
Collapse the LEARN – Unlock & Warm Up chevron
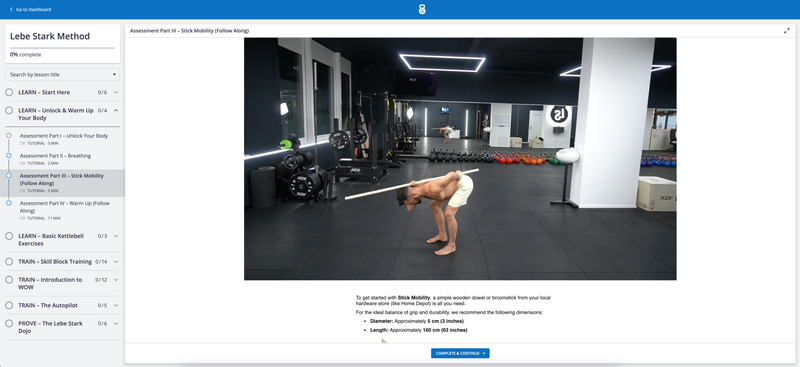click(116, 110)
